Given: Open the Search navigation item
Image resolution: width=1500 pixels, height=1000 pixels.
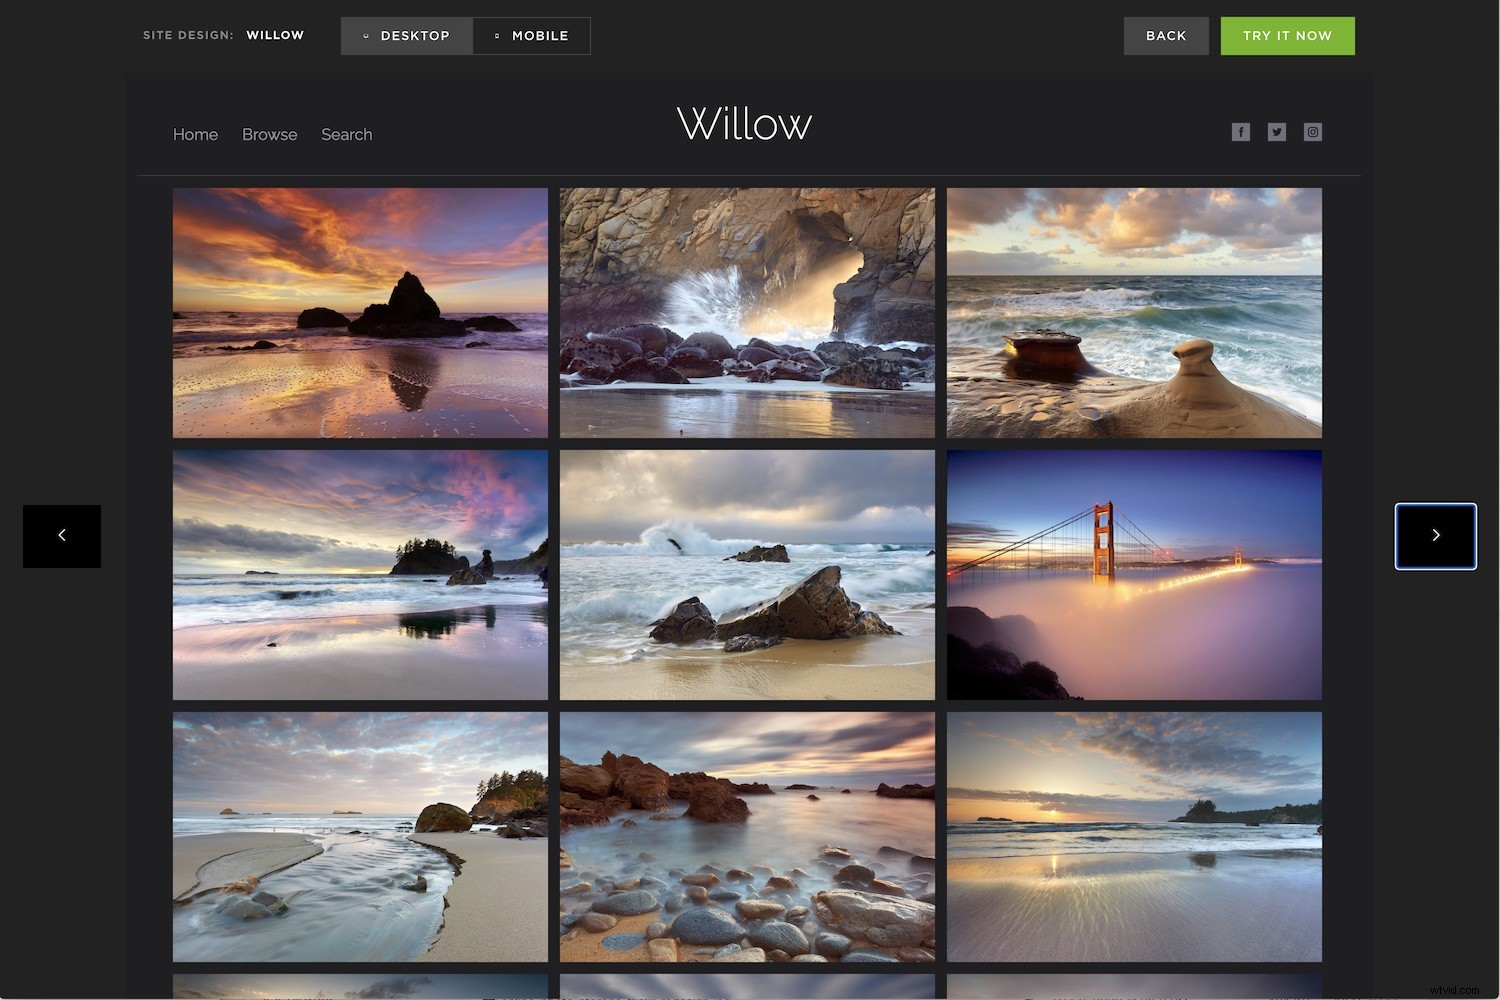Looking at the screenshot, I should click(x=346, y=134).
